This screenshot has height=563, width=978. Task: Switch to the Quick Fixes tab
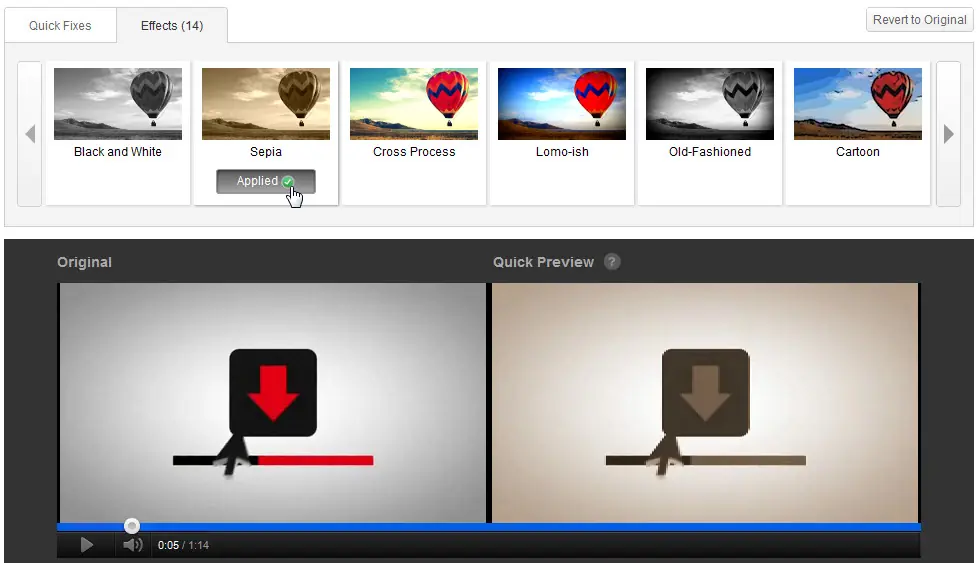pyautogui.click(x=60, y=26)
